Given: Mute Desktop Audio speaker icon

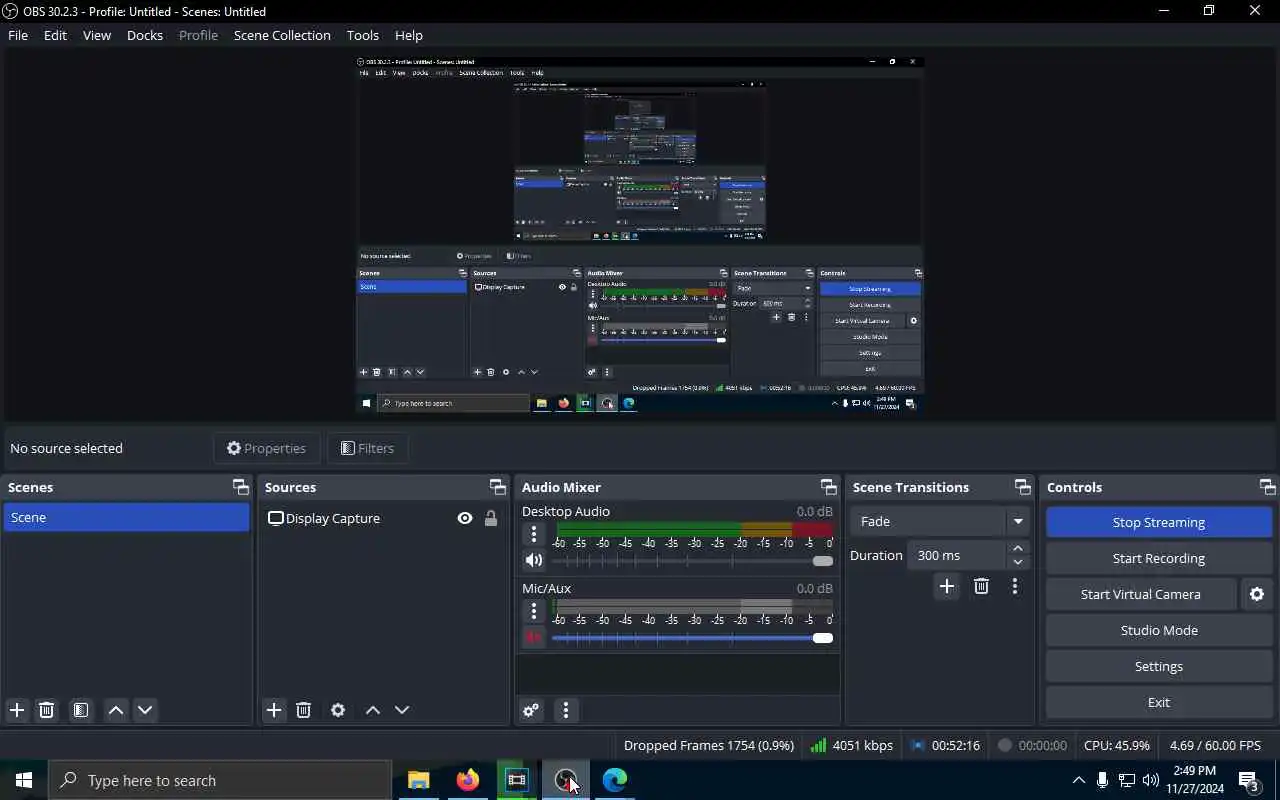Looking at the screenshot, I should [534, 560].
